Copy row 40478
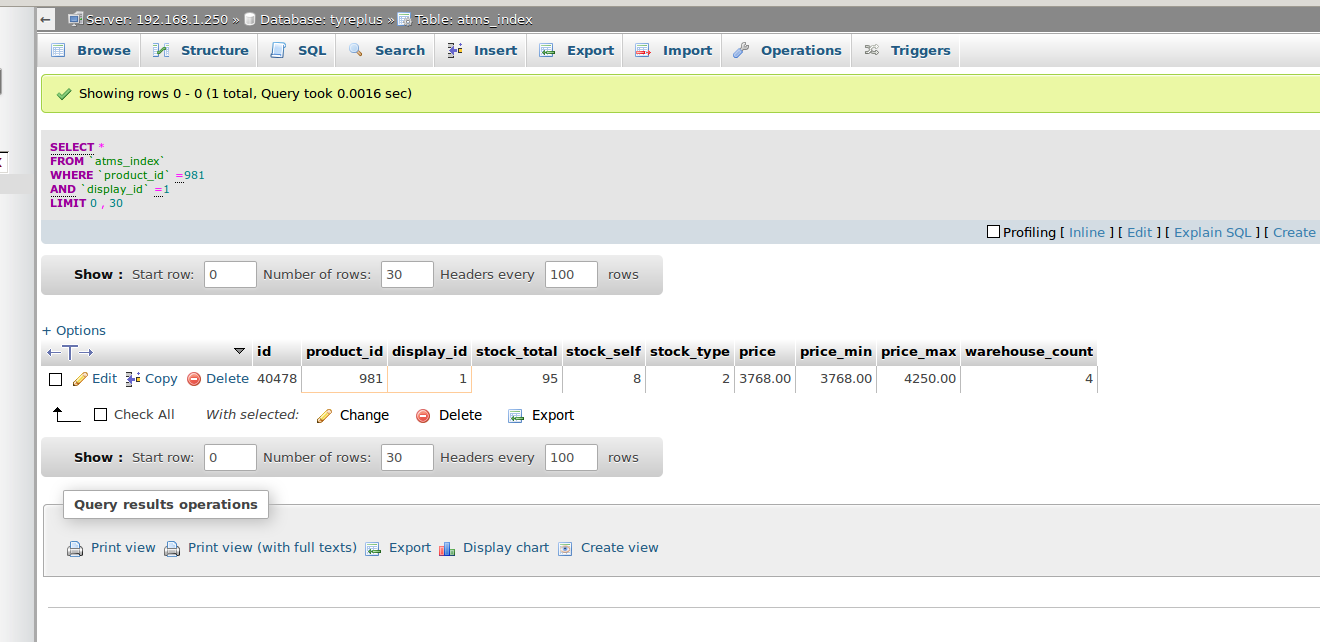 click(x=152, y=379)
